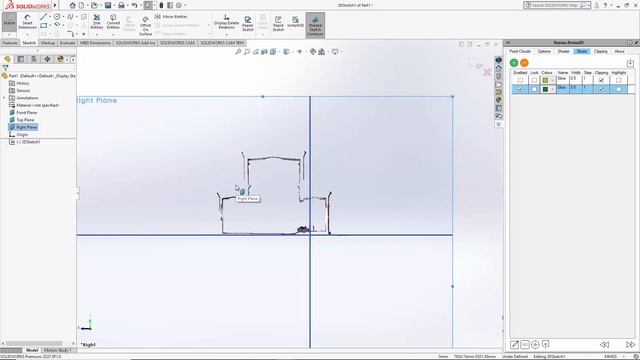The width and height of the screenshot is (640, 360).
Task: Click the New document icon
Action: click(x=82, y=5)
